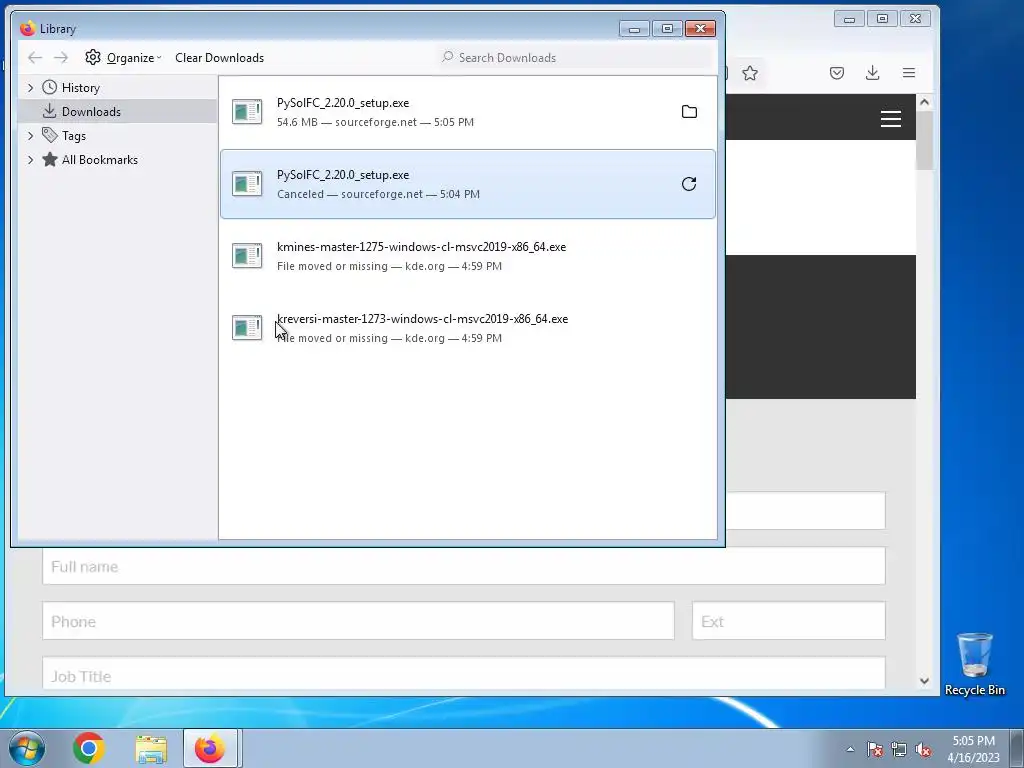
Task: Click the Ext input field
Action: point(789,621)
